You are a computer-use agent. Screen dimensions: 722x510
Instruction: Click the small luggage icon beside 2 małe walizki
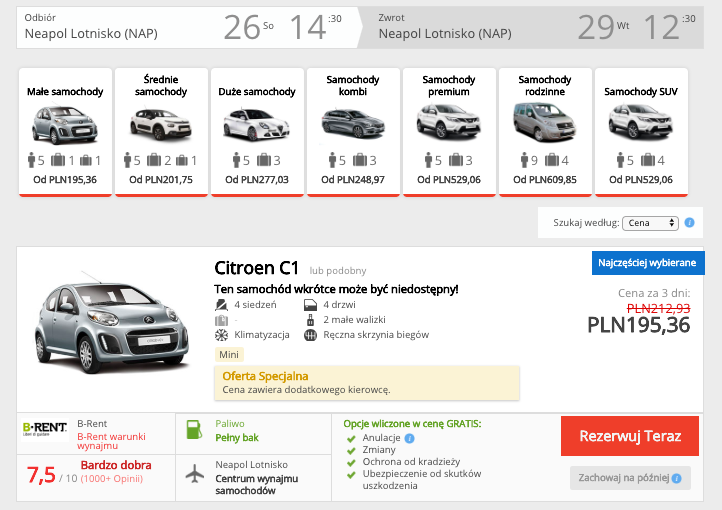[x=310, y=319]
